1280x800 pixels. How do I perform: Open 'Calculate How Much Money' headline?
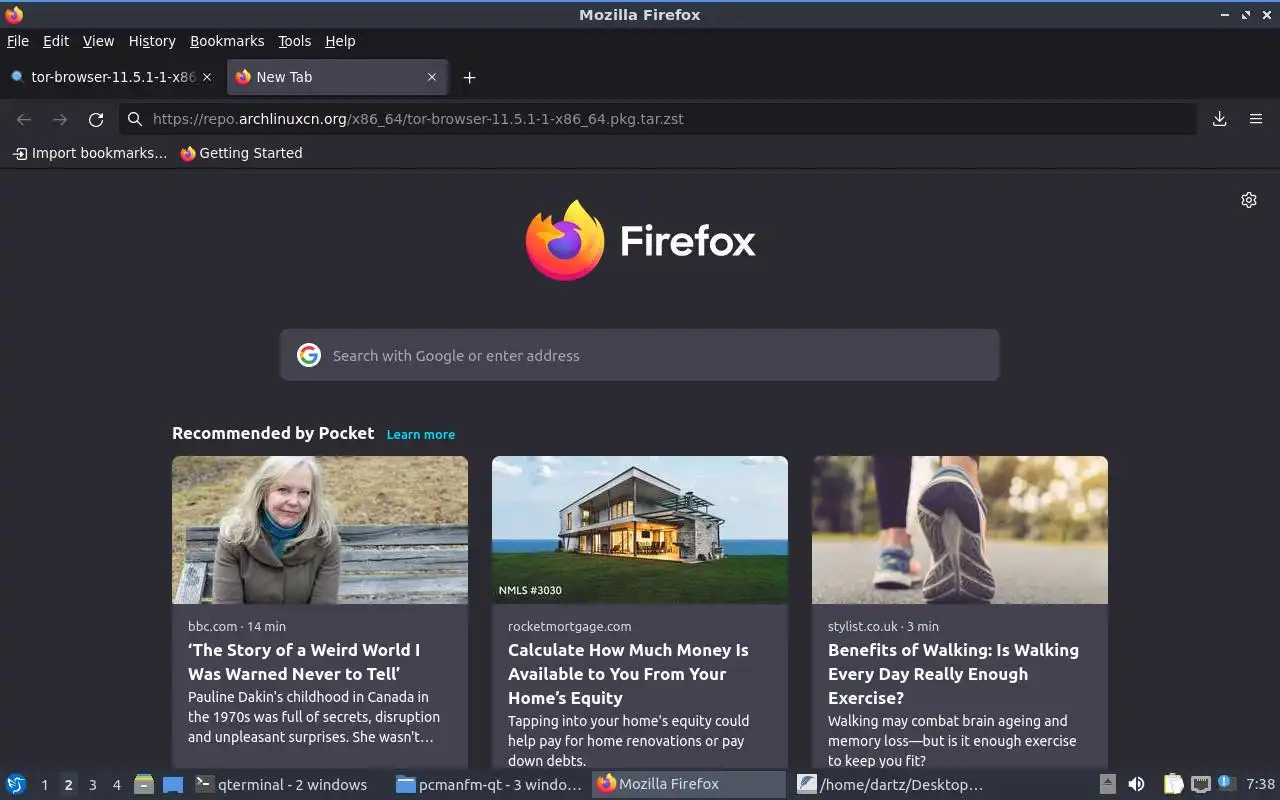click(x=628, y=674)
